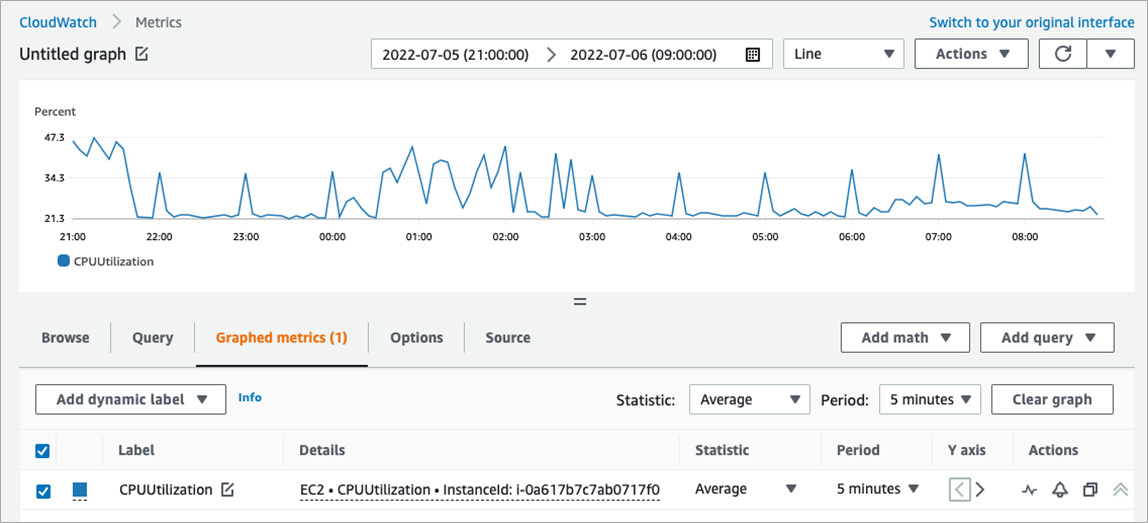Duplicate the CPUUtilization metric row

(1090, 489)
